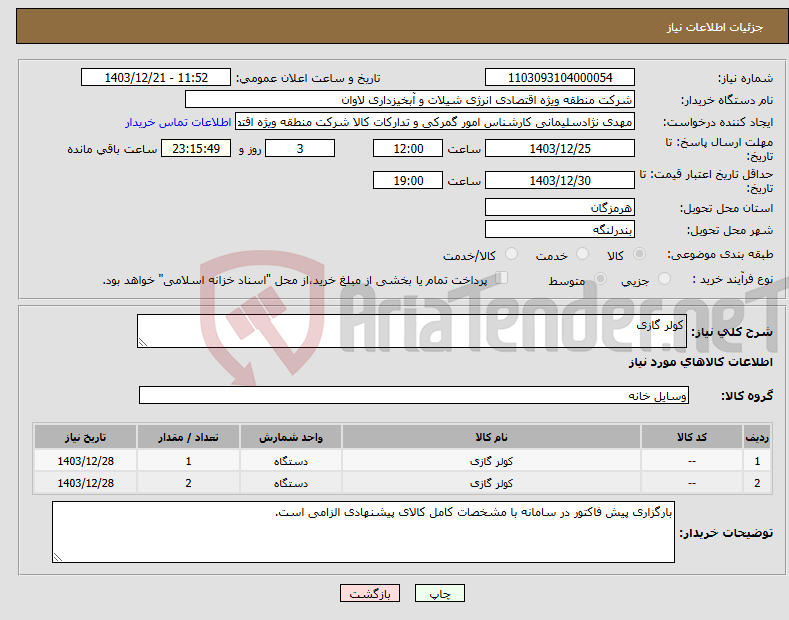Click the تعداد / مقدار column header

(188, 437)
